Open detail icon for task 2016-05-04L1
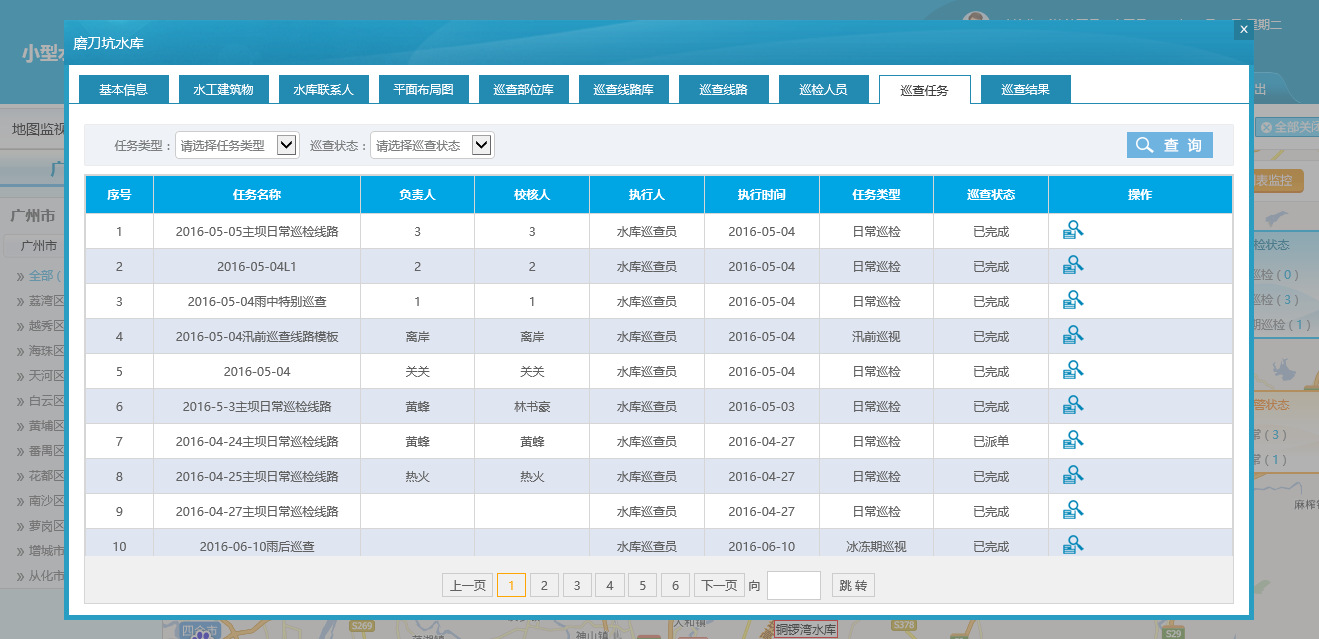The height and width of the screenshot is (639, 1319). coord(1073,266)
